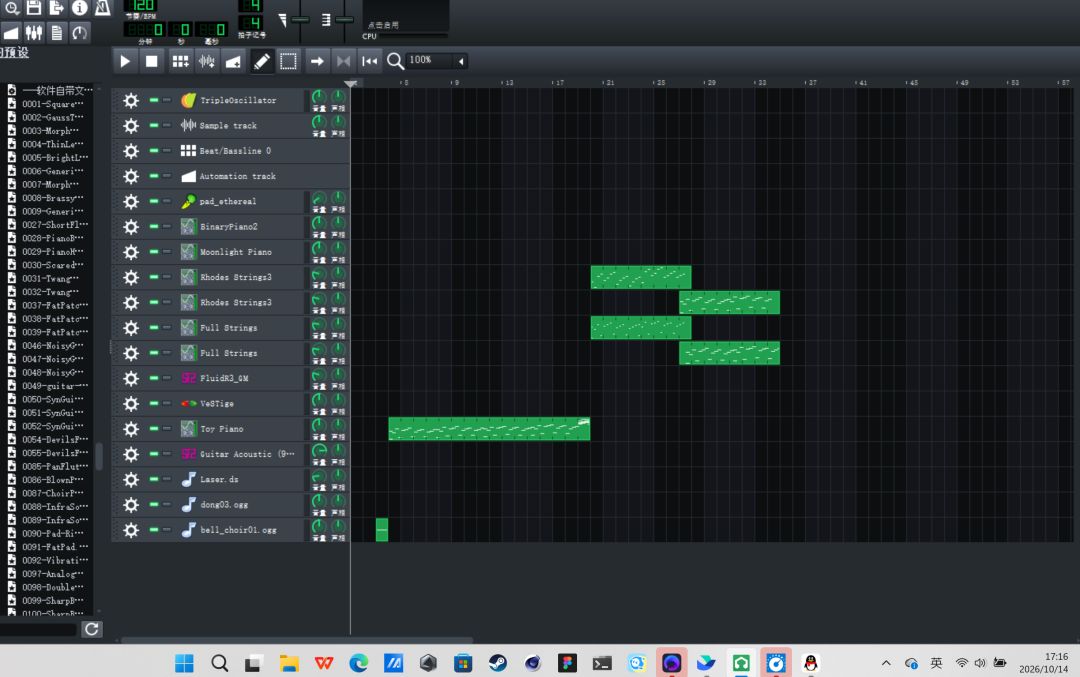Click the master pitch slider
1080x677 pixels.
[x=344, y=19]
